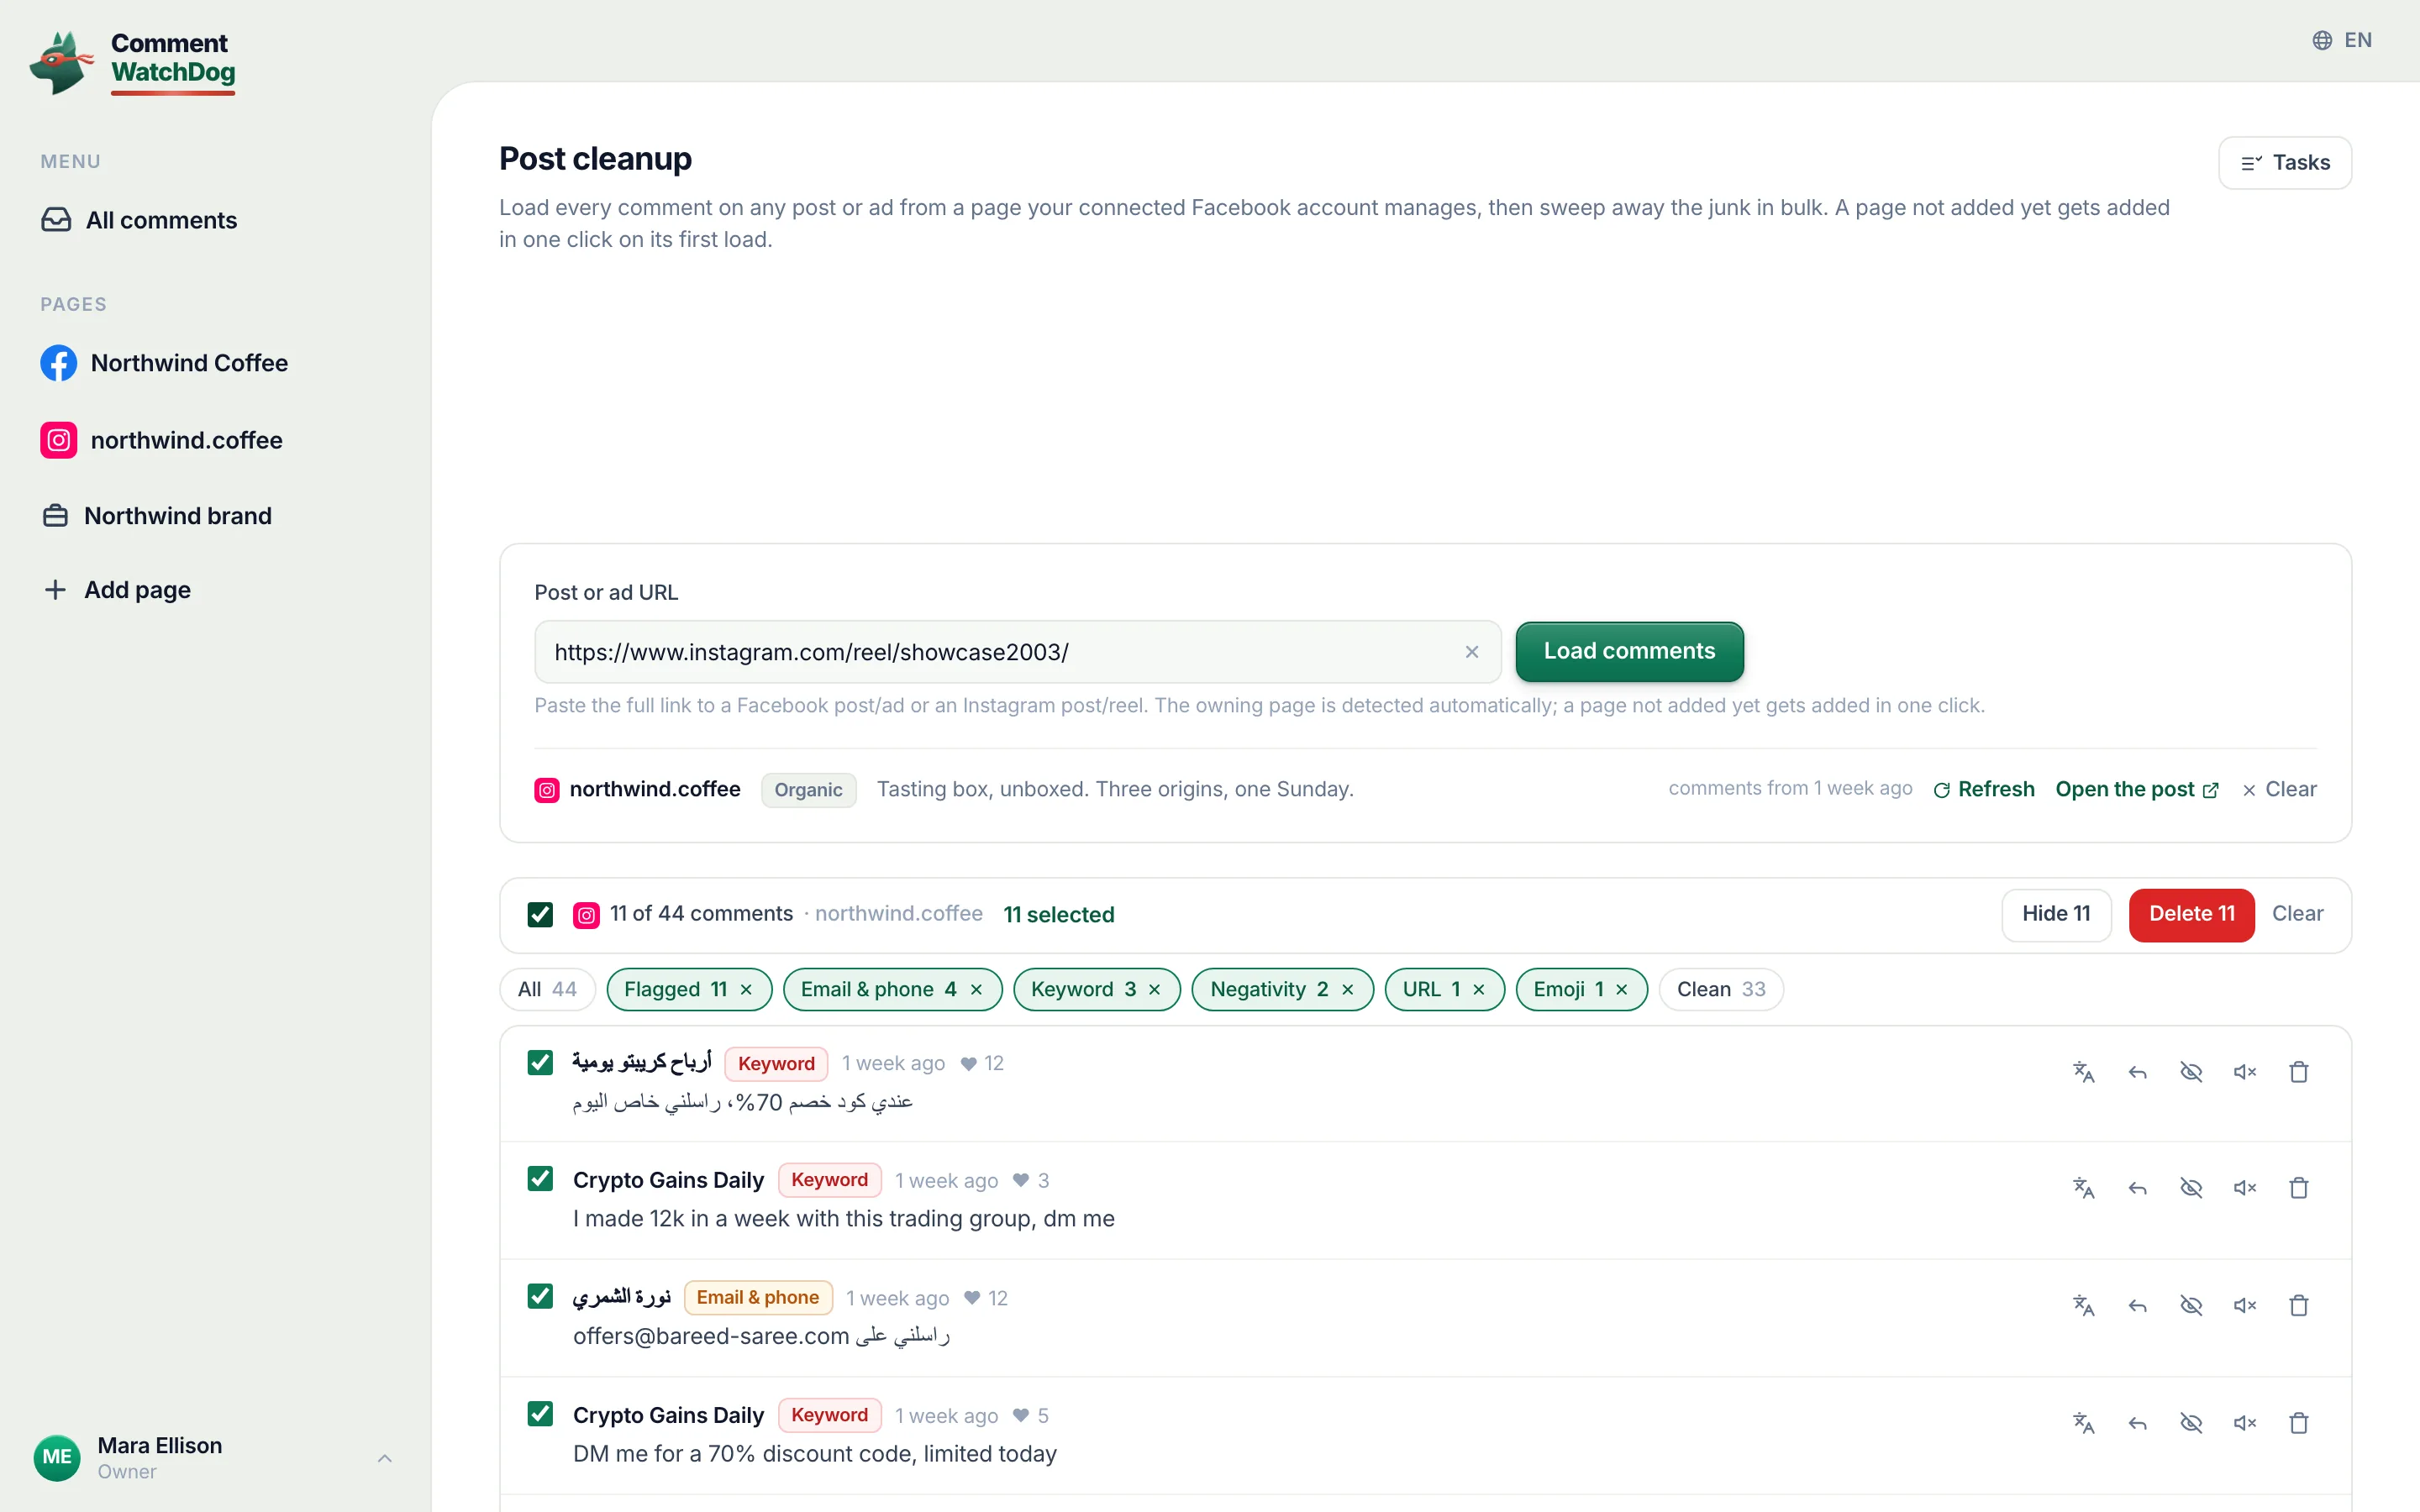Screen dimensions: 2420x1512
Task: Mute author of '12k in a week' comment
Action: (2245, 1188)
